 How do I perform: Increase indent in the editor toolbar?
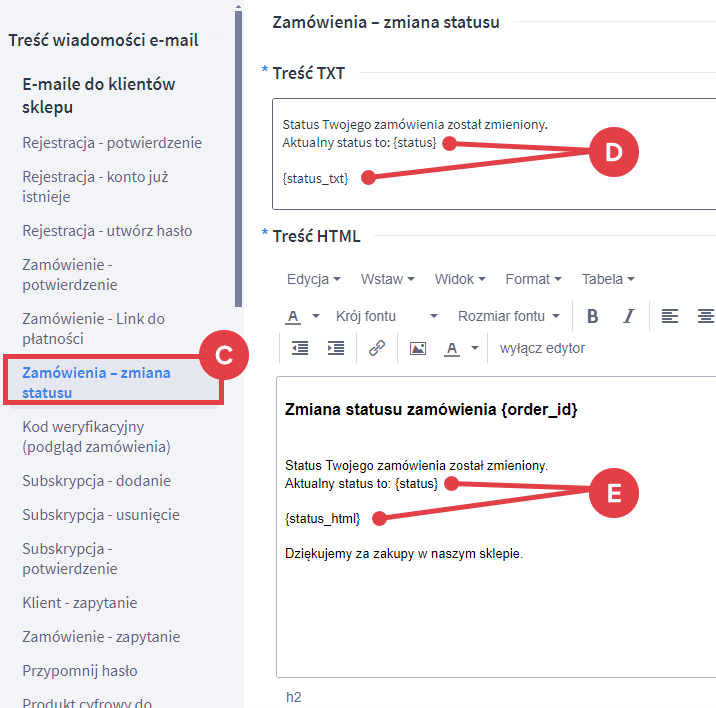[x=336, y=349]
